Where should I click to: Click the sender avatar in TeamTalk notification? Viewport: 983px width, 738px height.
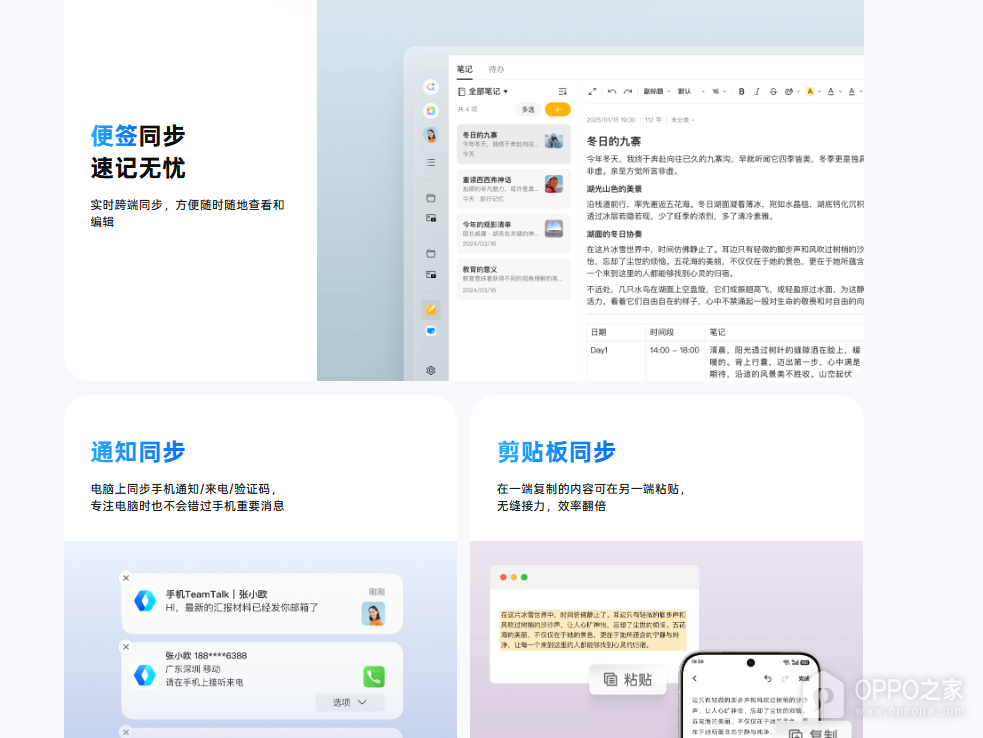point(374,613)
